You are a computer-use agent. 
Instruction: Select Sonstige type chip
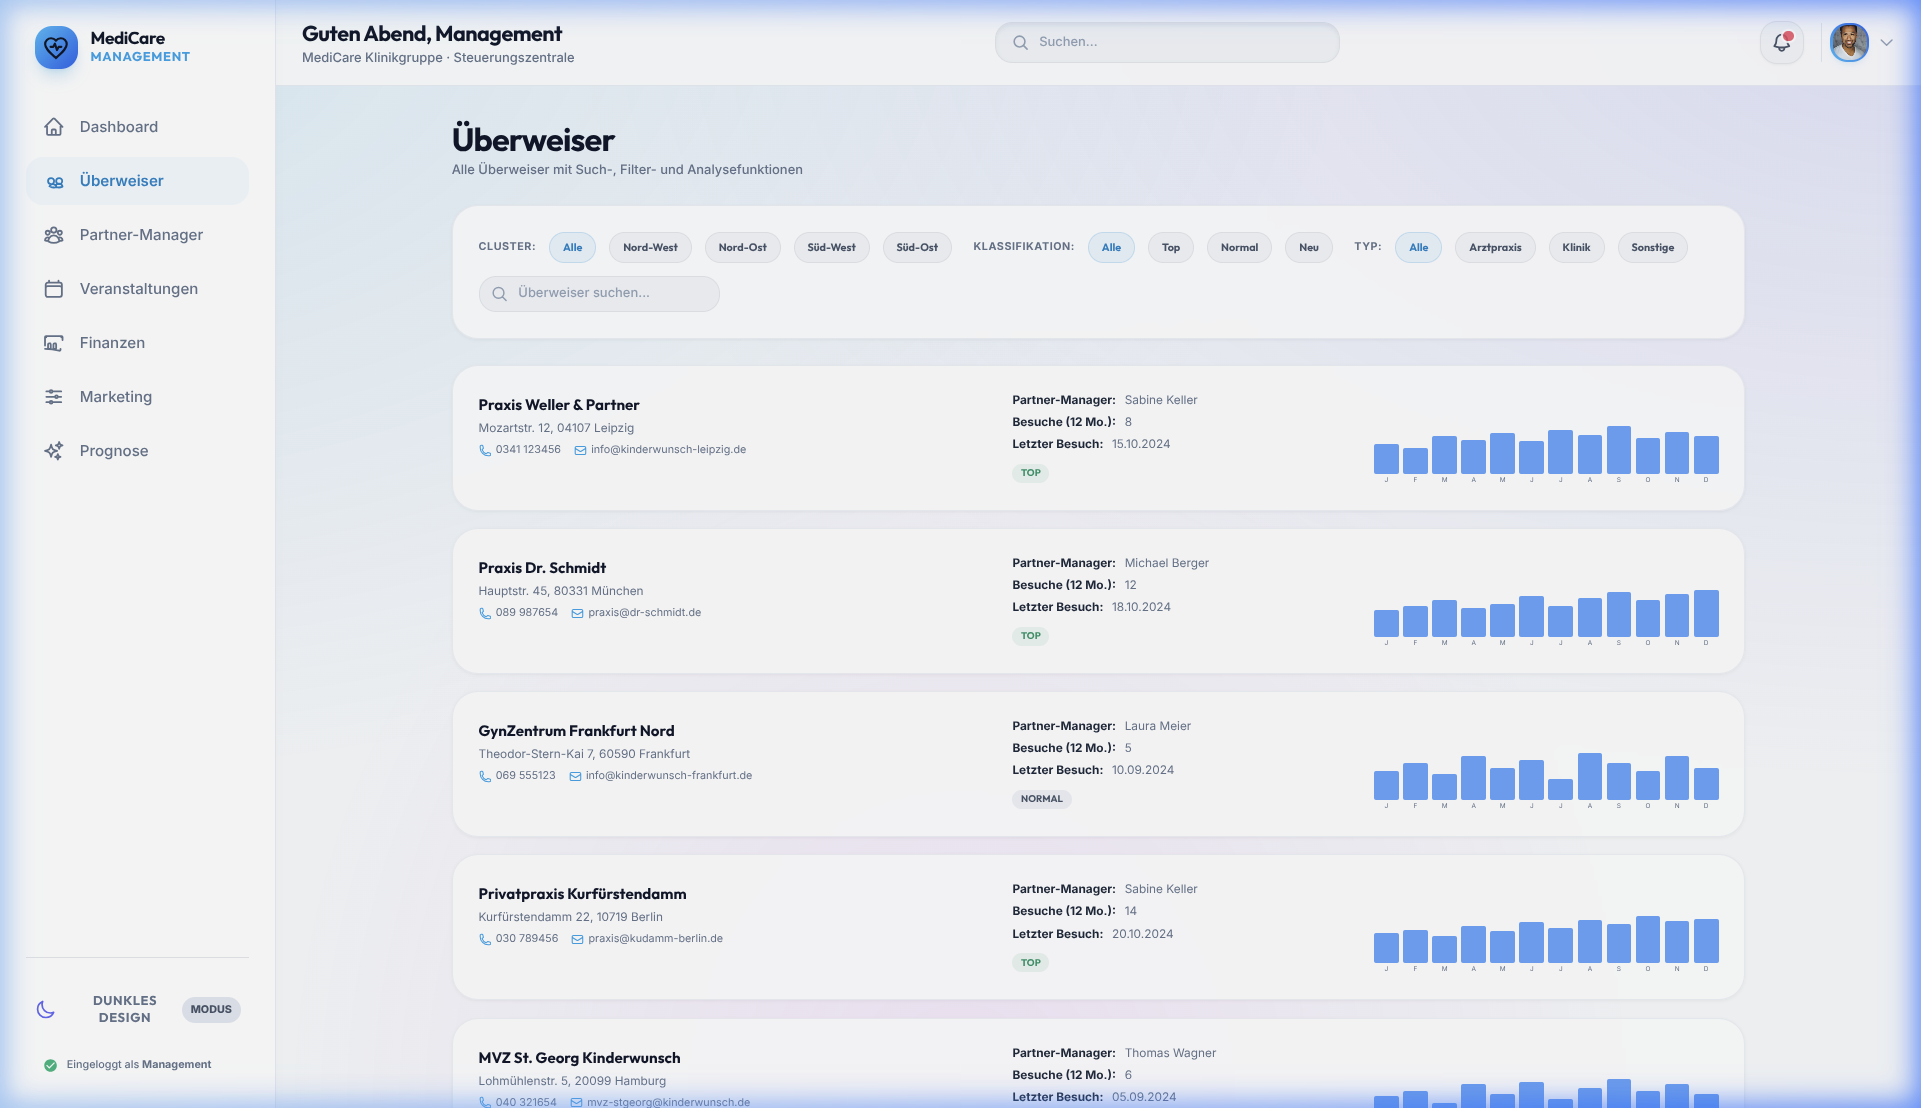[1652, 247]
